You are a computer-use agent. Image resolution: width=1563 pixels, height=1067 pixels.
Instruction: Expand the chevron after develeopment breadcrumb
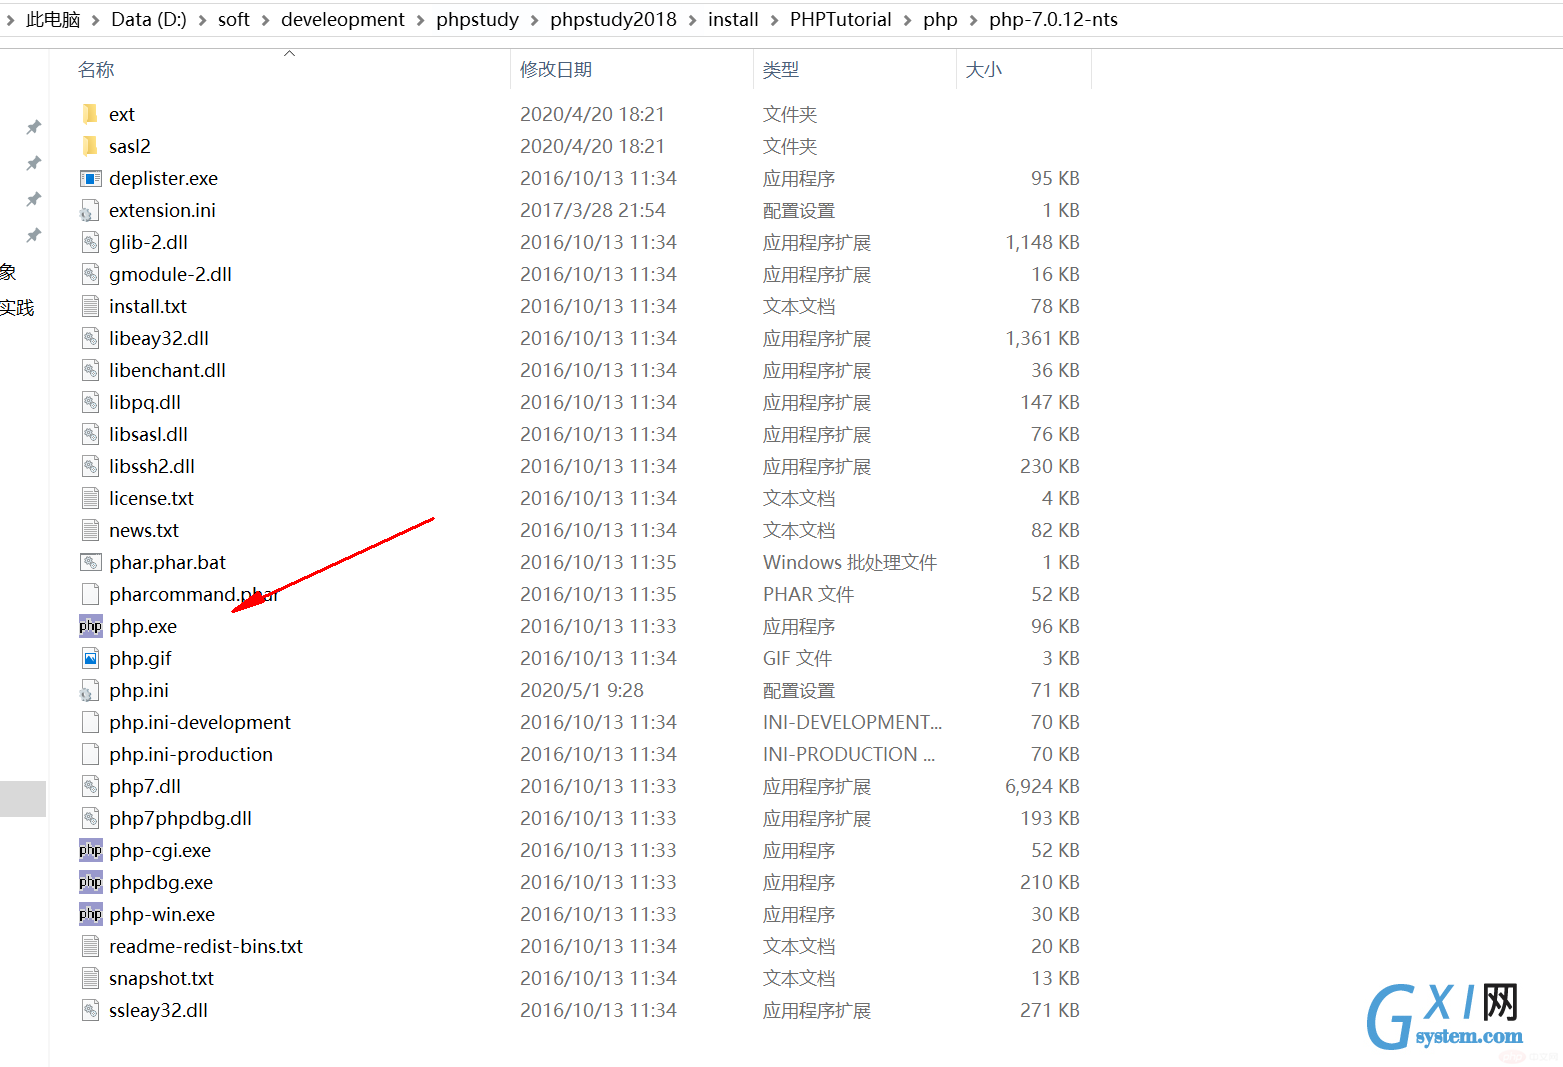421,20
